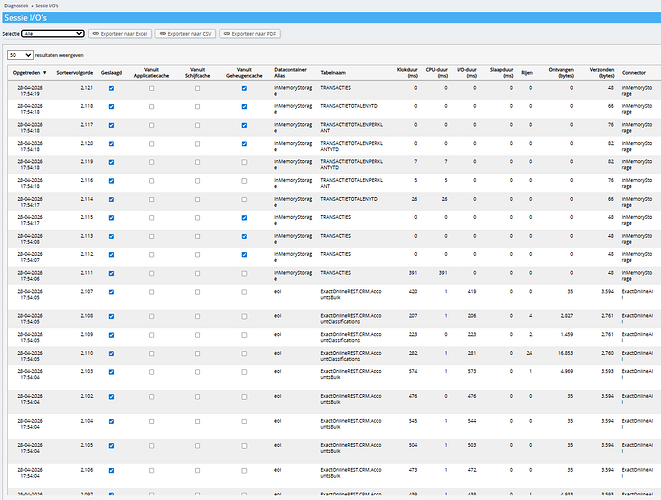661x500 pixels.
Task: Toggle Vanuit Geheugencache checkbox in row 2.115
Action: click(244, 218)
